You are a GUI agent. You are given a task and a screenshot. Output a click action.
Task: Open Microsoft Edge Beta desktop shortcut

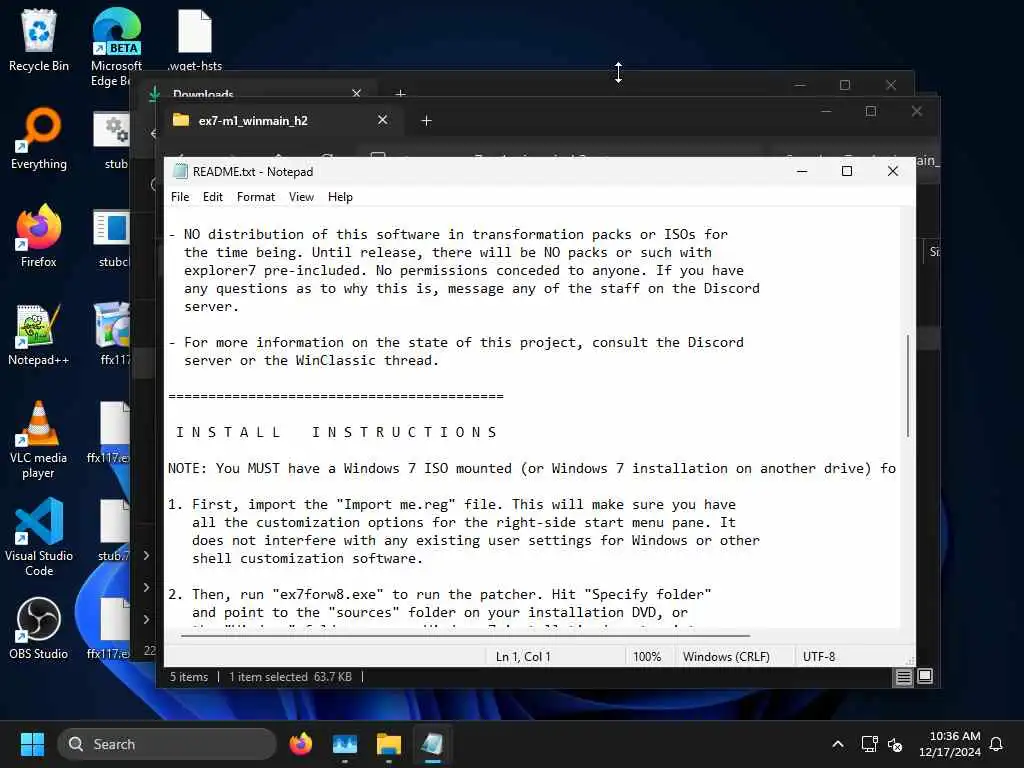[x=116, y=46]
